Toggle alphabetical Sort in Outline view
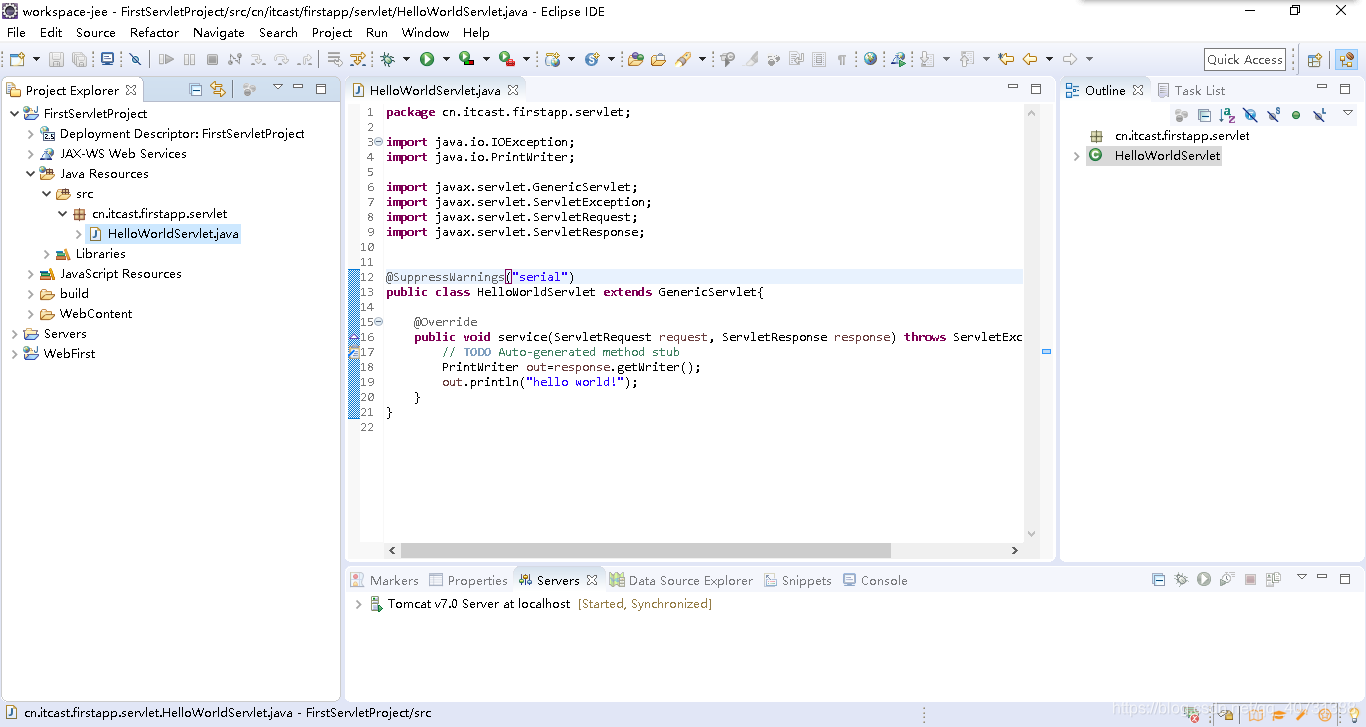 1227,115
